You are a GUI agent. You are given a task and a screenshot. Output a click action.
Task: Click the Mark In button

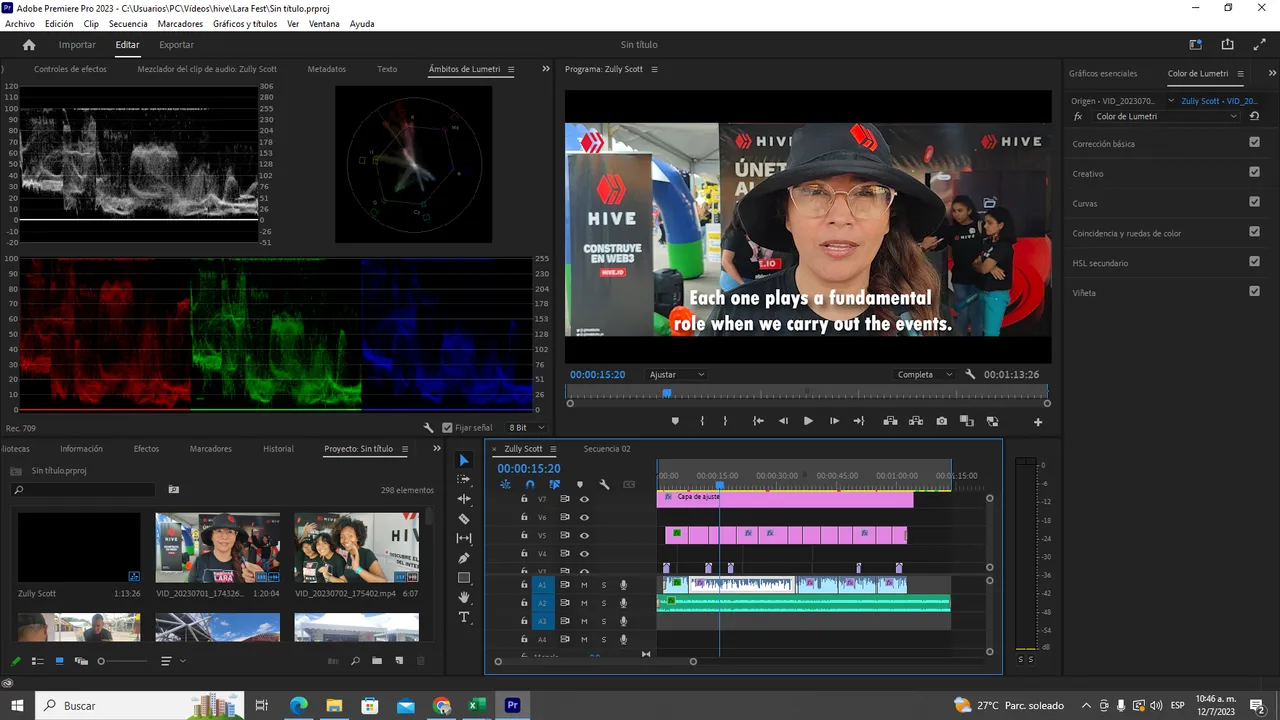click(x=702, y=421)
